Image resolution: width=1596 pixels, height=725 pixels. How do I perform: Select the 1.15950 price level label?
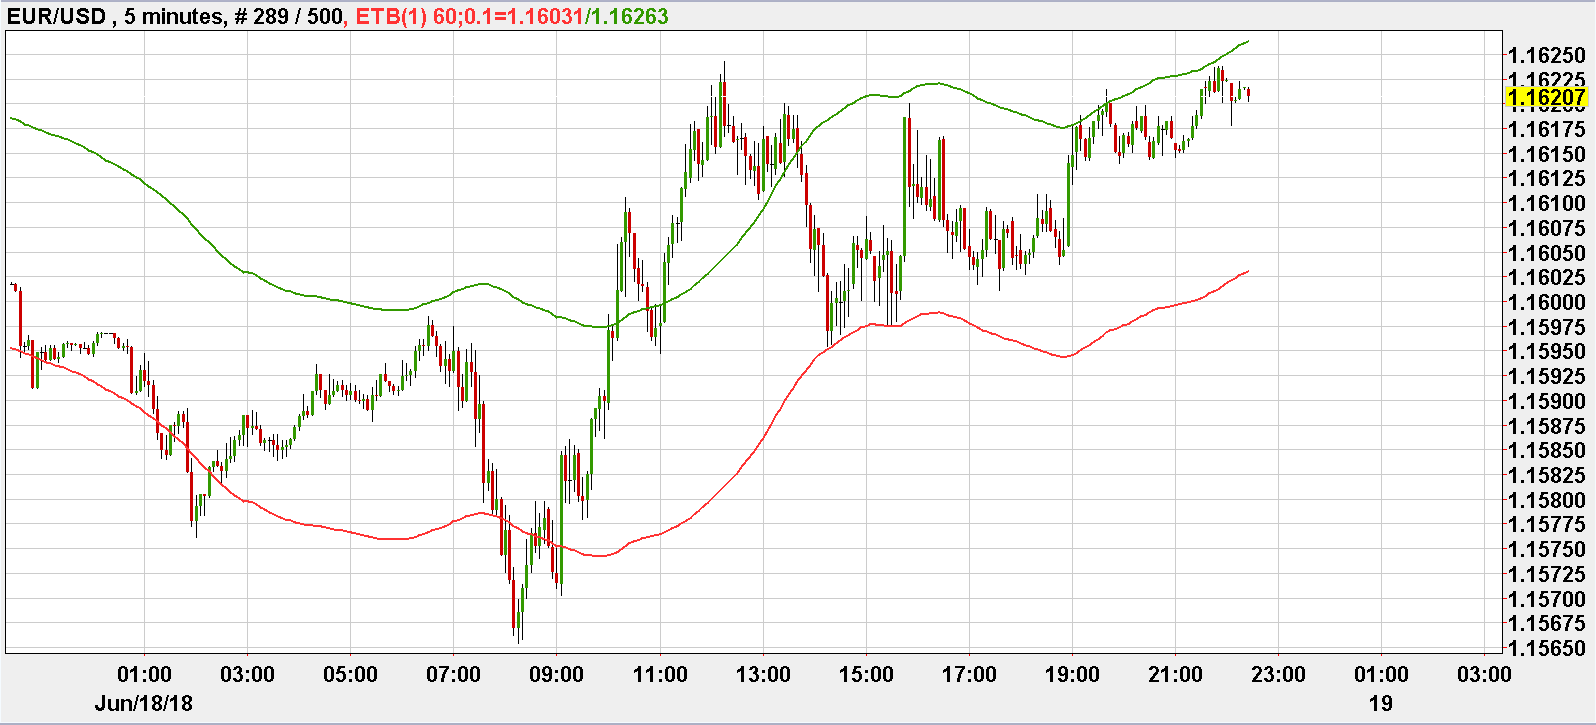1546,351
